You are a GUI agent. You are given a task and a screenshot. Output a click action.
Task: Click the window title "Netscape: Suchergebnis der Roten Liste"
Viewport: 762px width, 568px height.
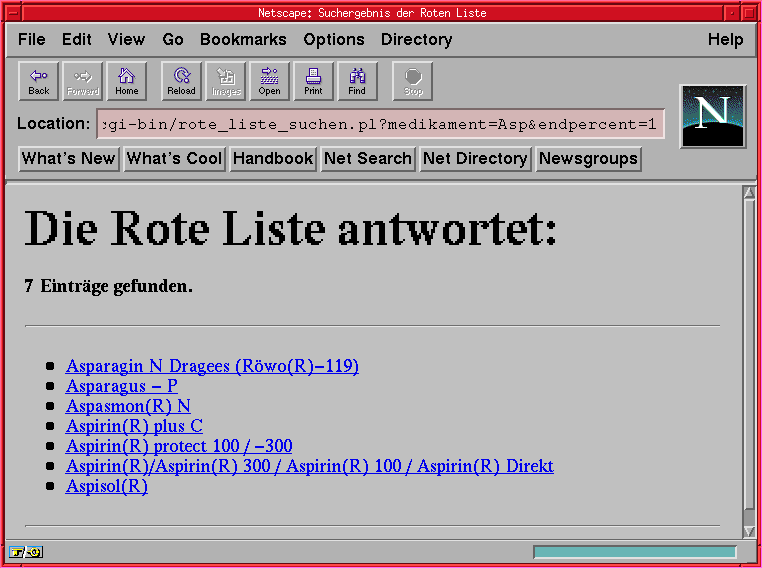pyautogui.click(x=372, y=13)
